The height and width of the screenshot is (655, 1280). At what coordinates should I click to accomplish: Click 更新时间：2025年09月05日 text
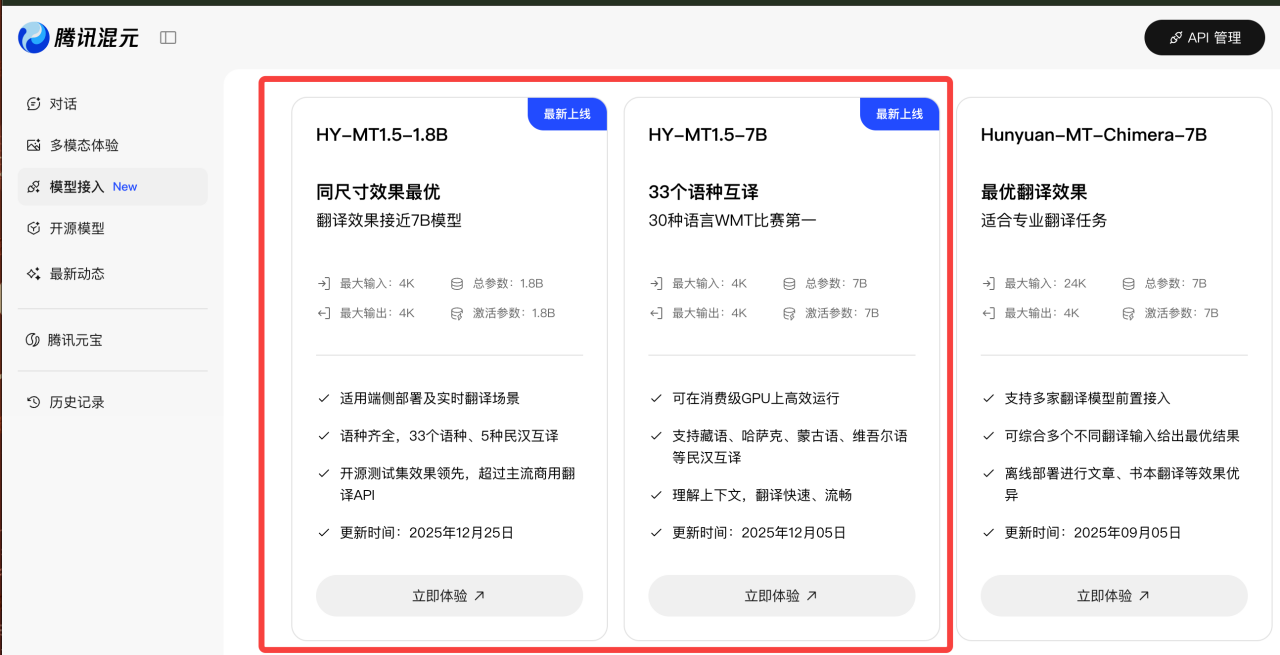point(1093,533)
